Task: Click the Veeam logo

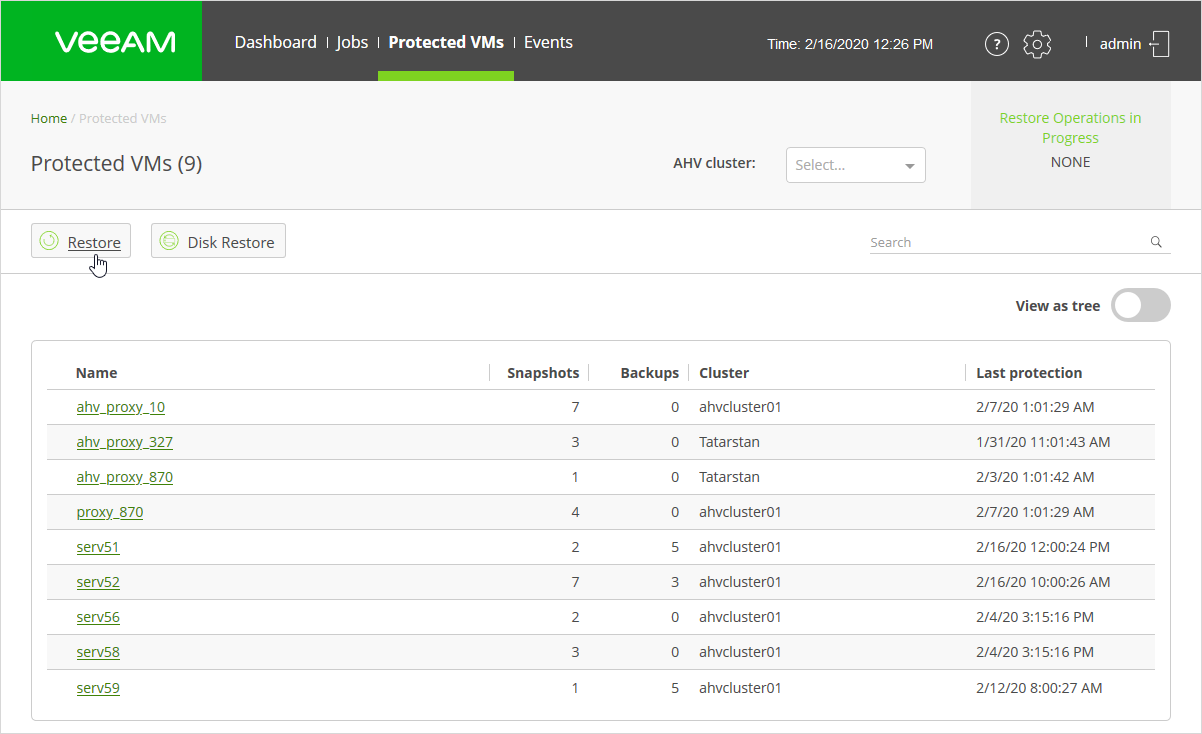Action: coord(115,42)
